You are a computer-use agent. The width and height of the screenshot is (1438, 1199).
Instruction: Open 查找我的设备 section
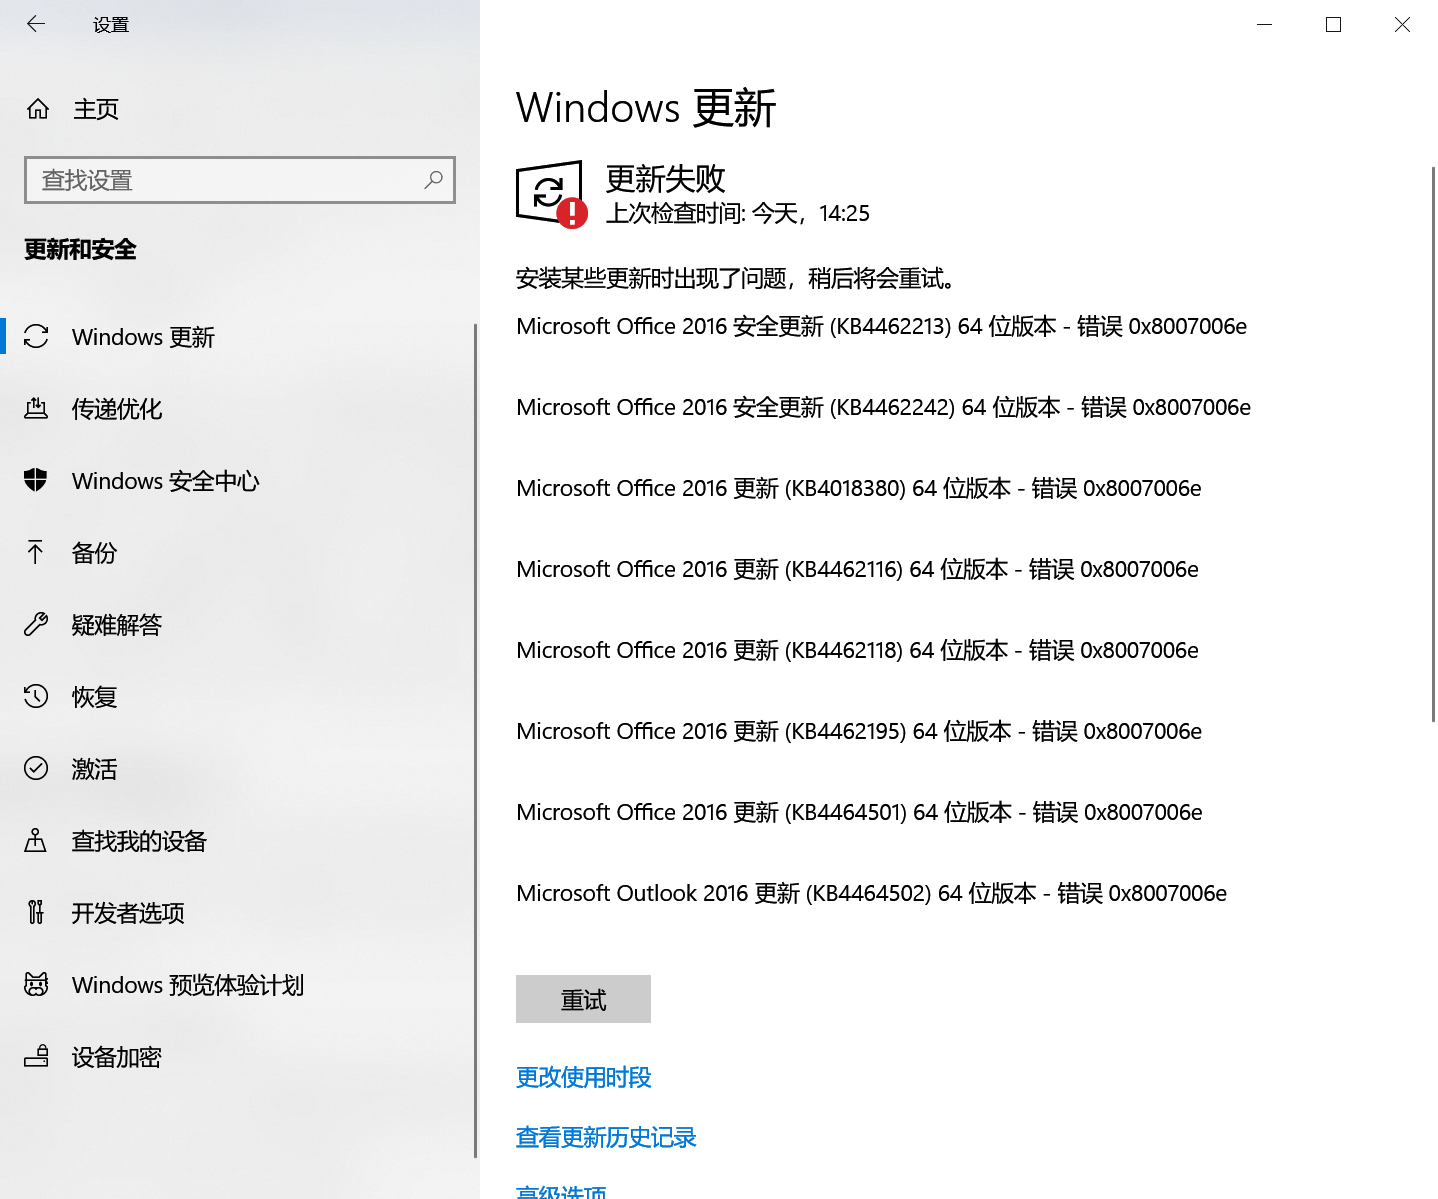(240, 841)
